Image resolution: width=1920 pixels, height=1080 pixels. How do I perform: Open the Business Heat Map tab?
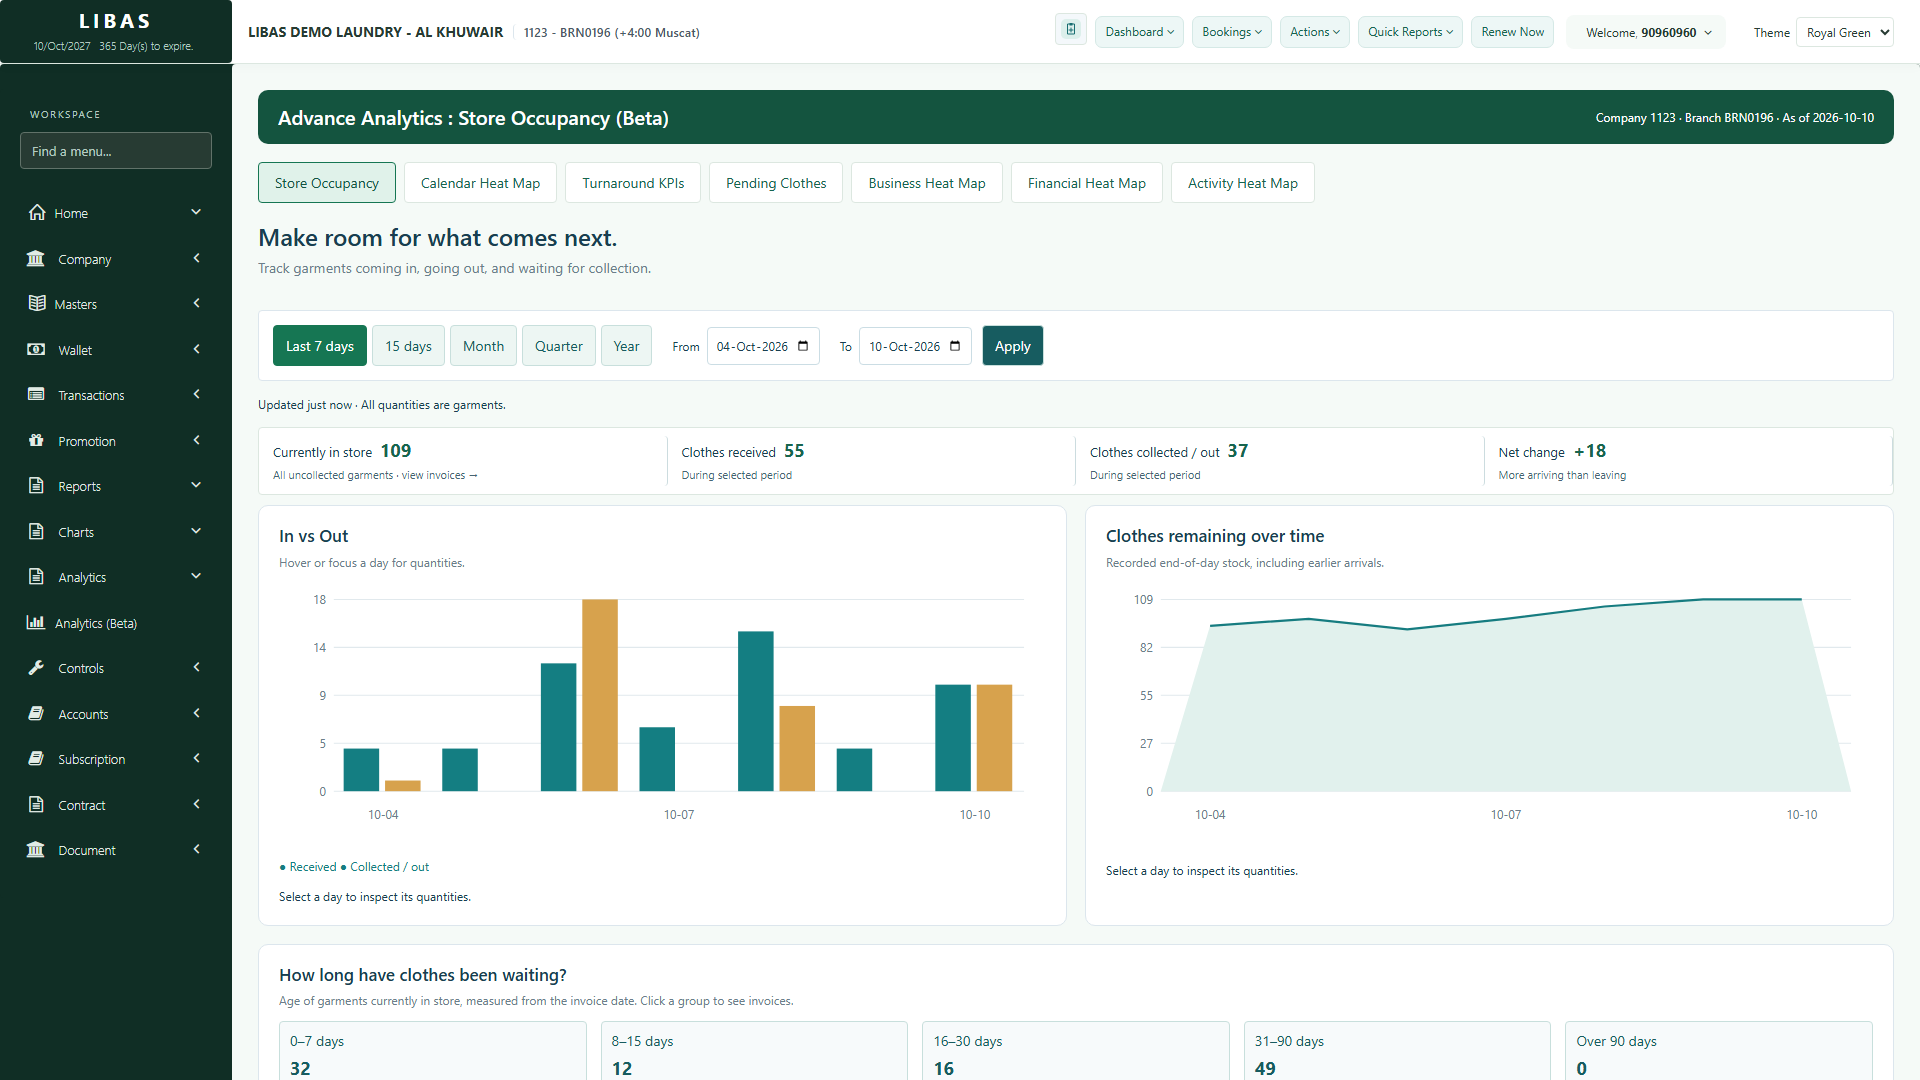pos(926,183)
